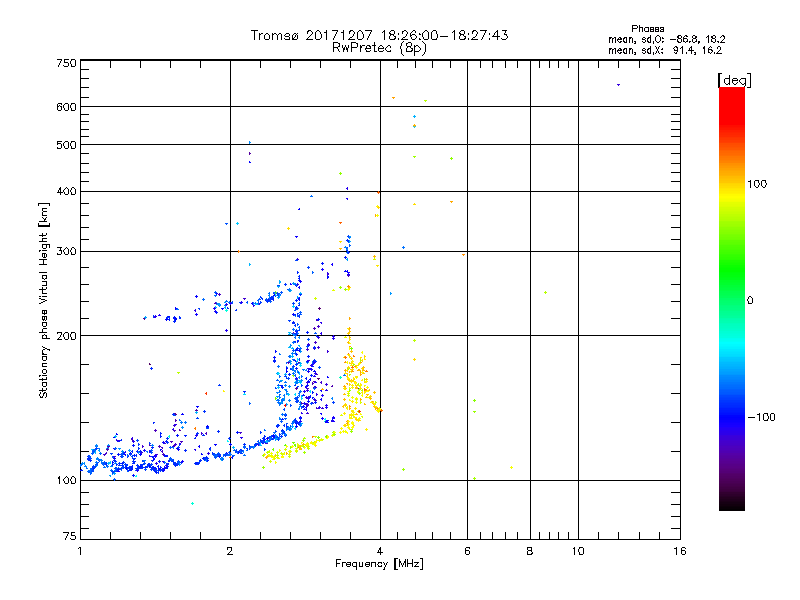Click the x-axis tick label "16"
Screen dimensions: 800x600
[x=680, y=551]
